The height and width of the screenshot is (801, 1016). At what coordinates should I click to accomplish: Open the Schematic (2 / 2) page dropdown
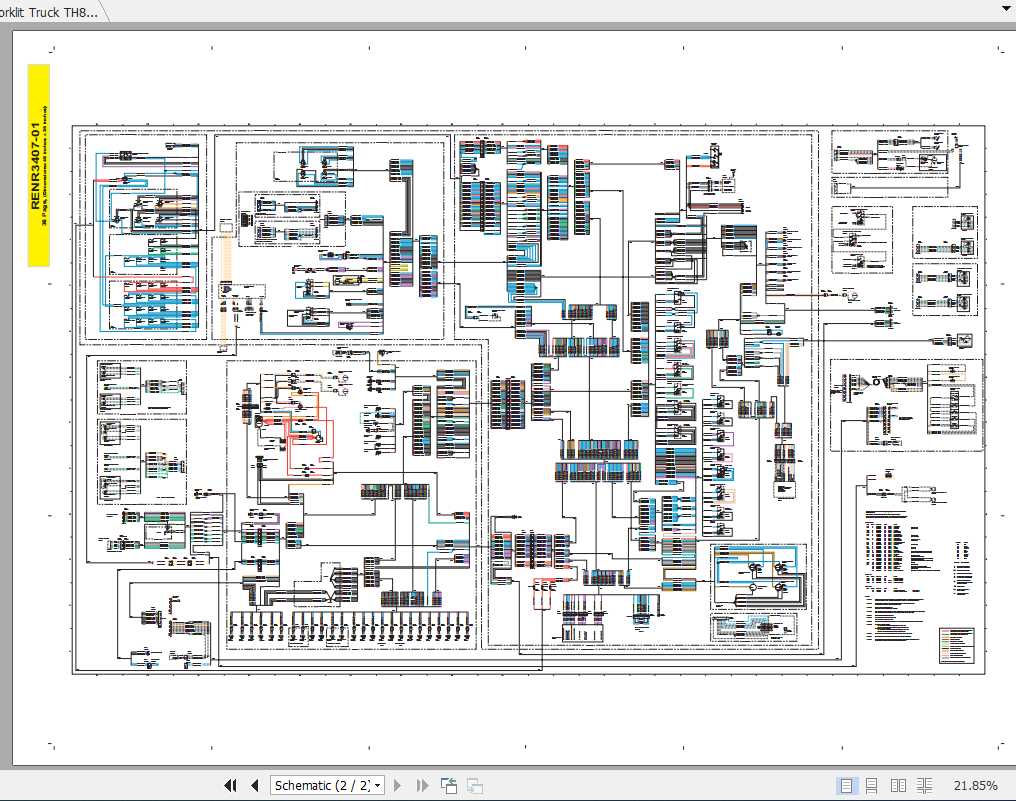[x=377, y=785]
